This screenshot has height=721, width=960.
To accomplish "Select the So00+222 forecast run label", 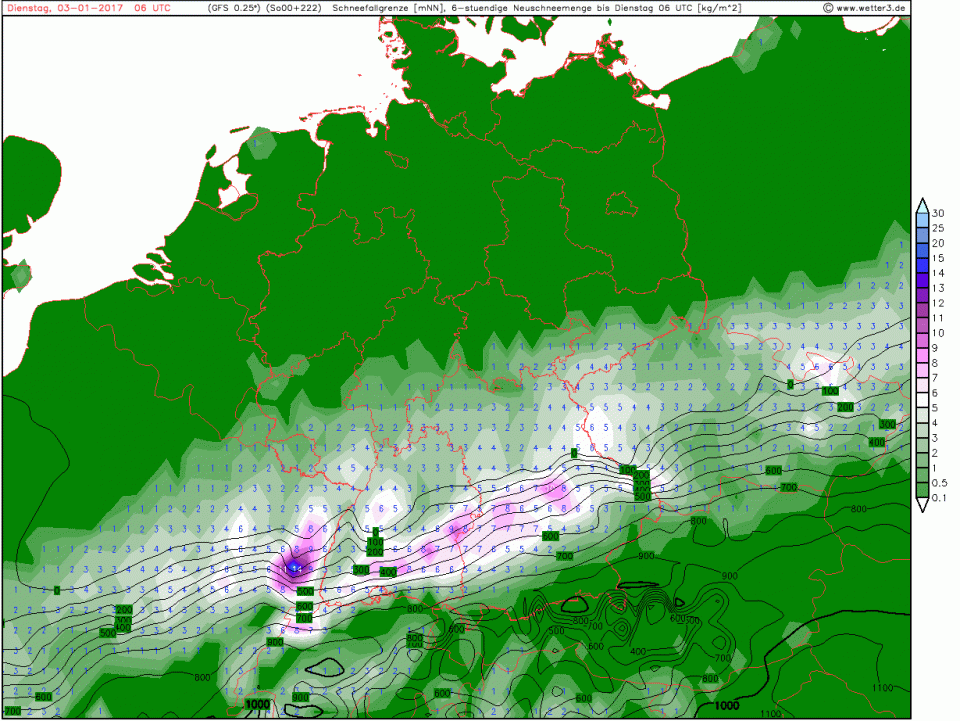I will (x=294, y=8).
